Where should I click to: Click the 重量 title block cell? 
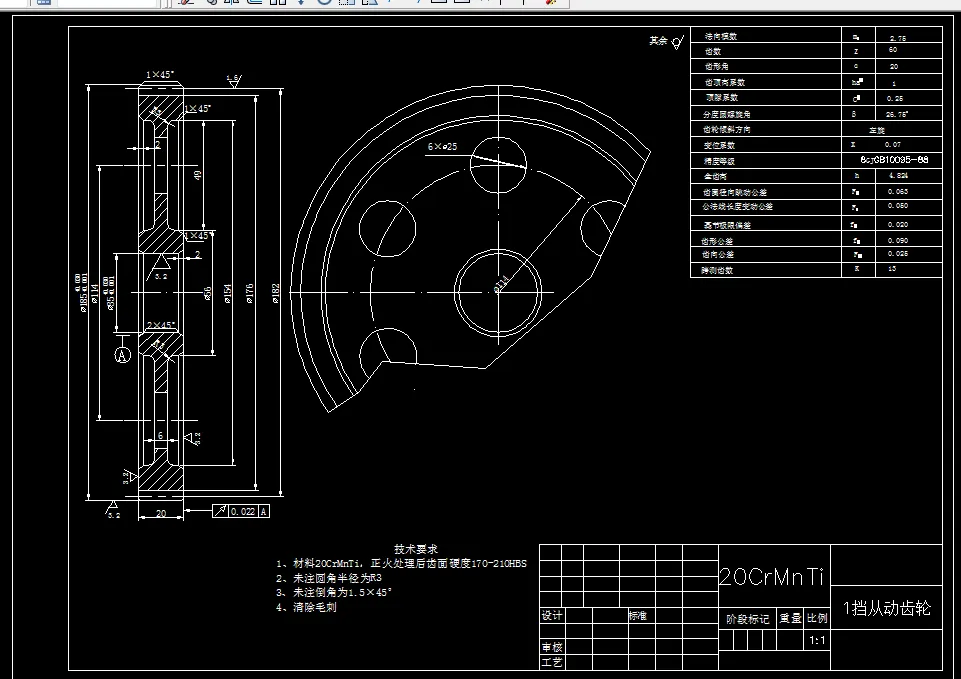coord(791,618)
